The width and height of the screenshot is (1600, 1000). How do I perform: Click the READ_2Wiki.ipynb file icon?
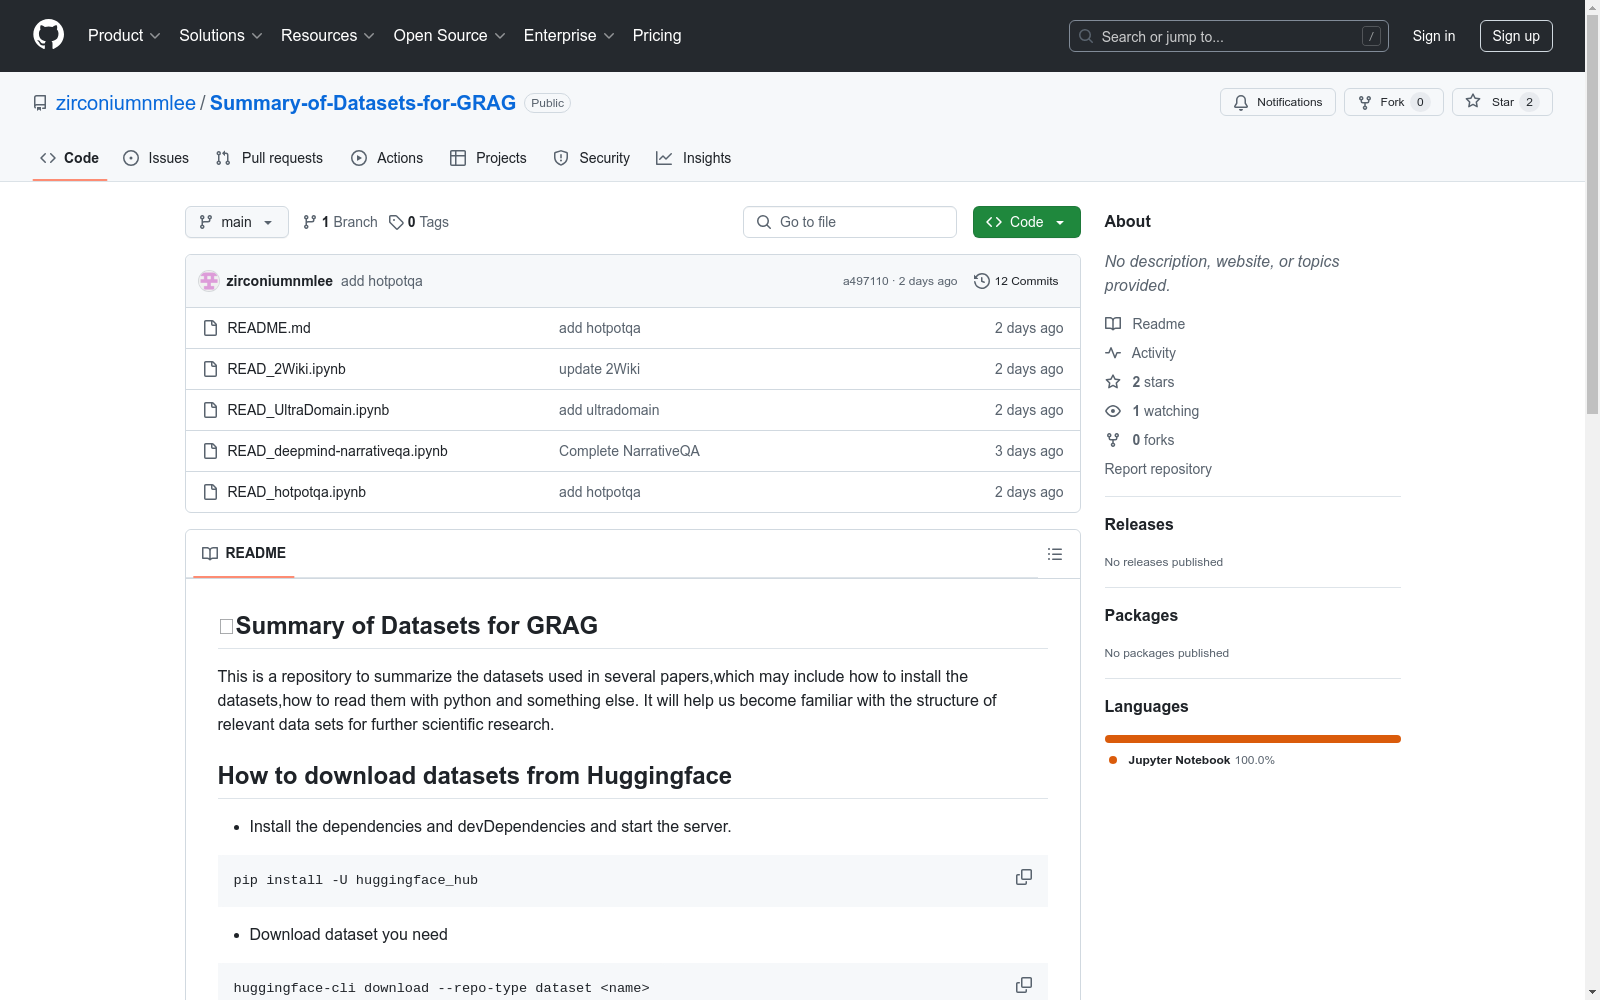pos(210,369)
